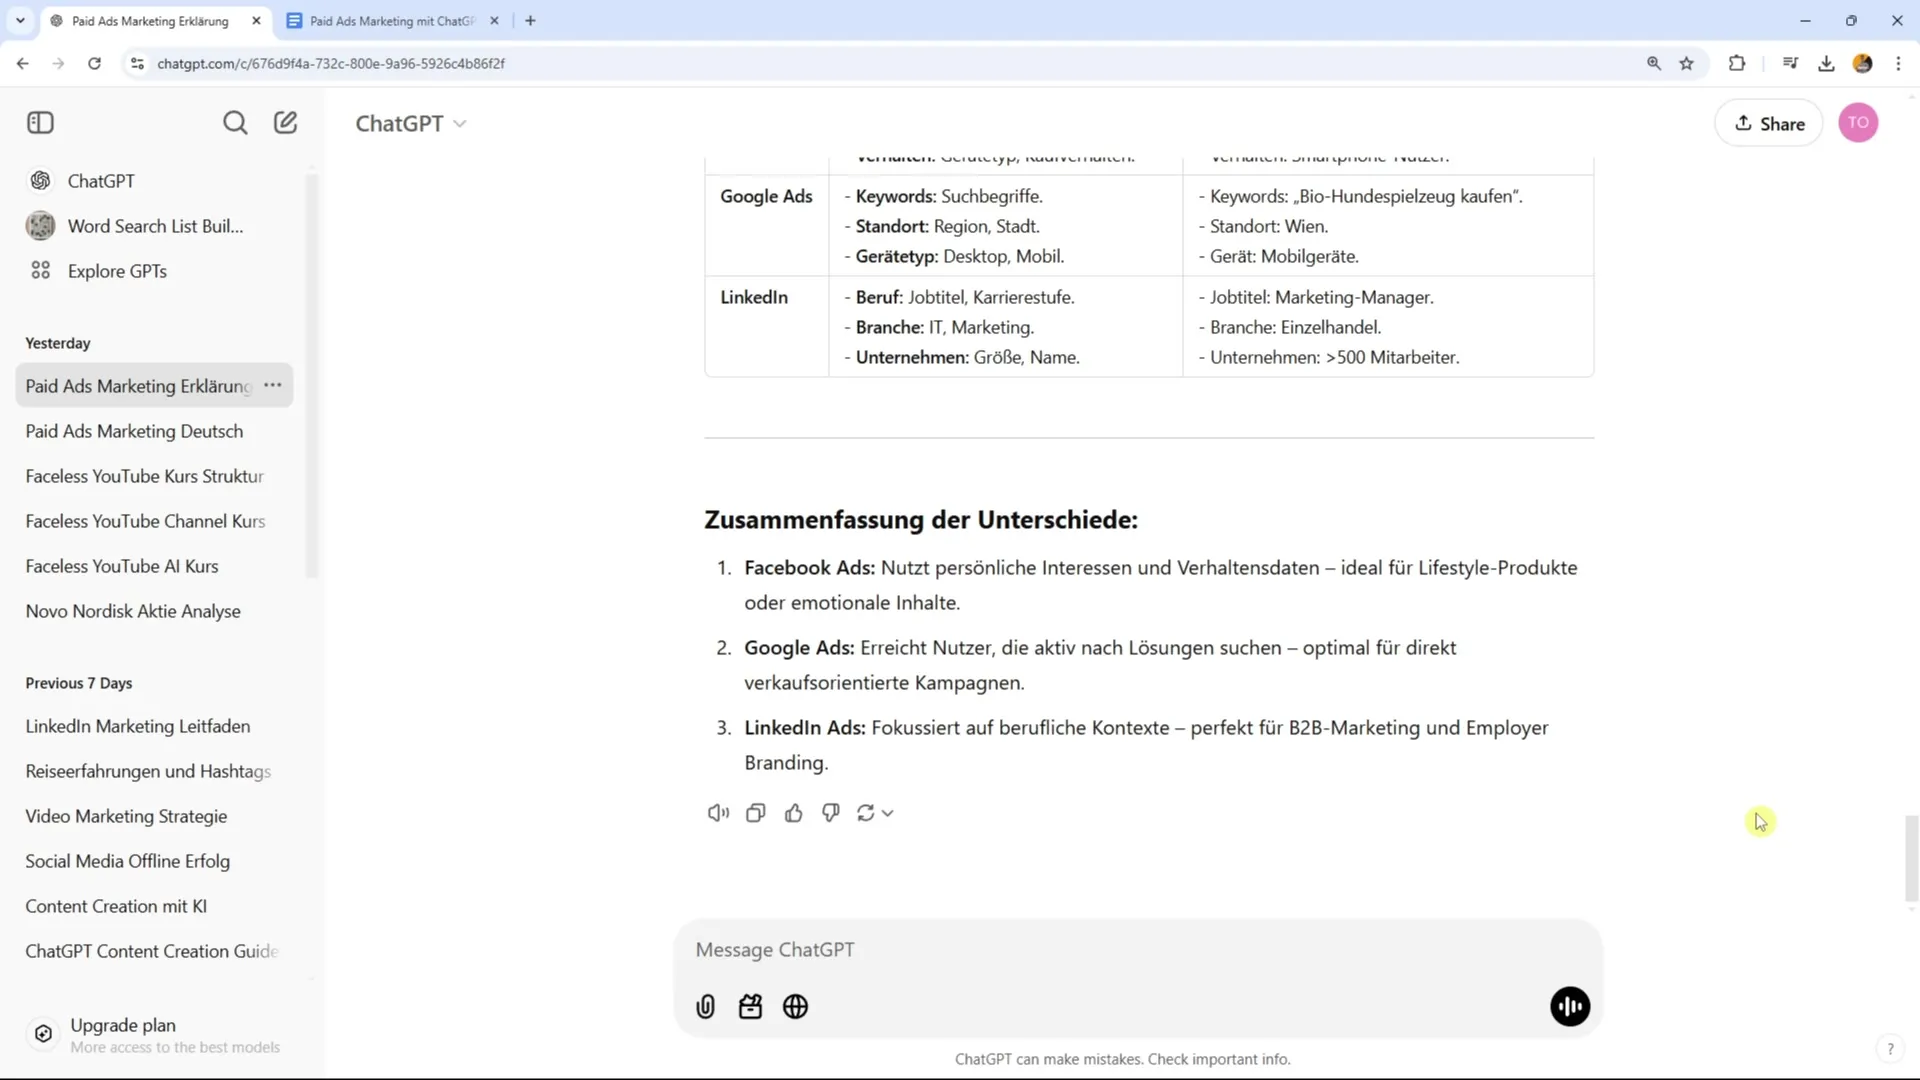1920x1080 pixels.
Task: Click the Zusammenfassung der Unterschiede heading
Action: click(x=921, y=520)
